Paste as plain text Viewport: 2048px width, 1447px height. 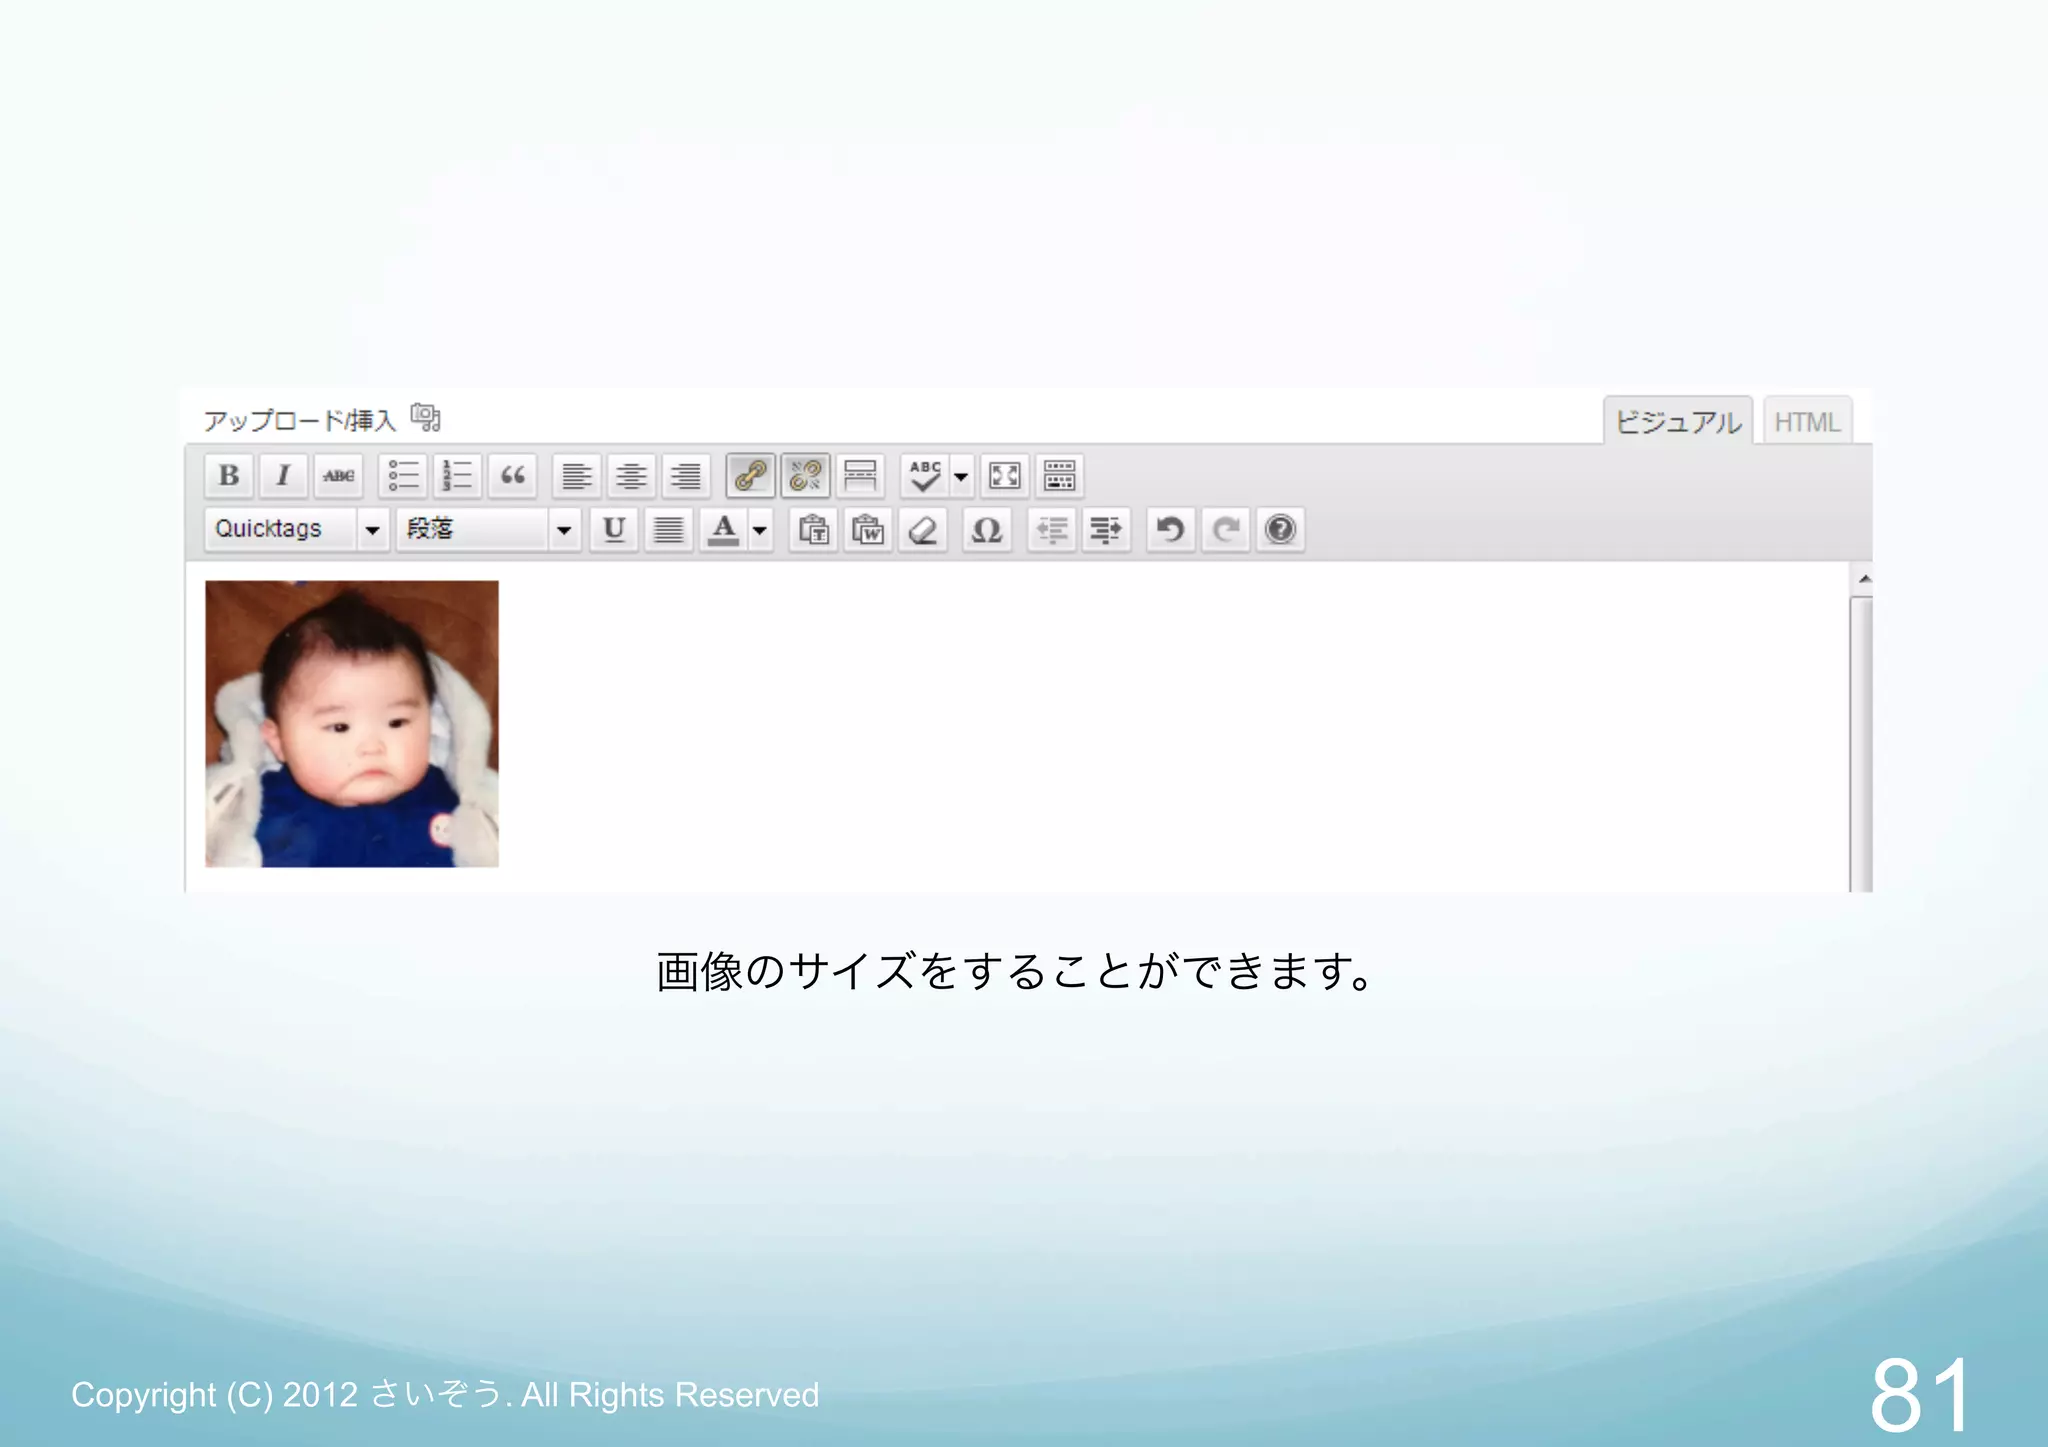tap(814, 529)
